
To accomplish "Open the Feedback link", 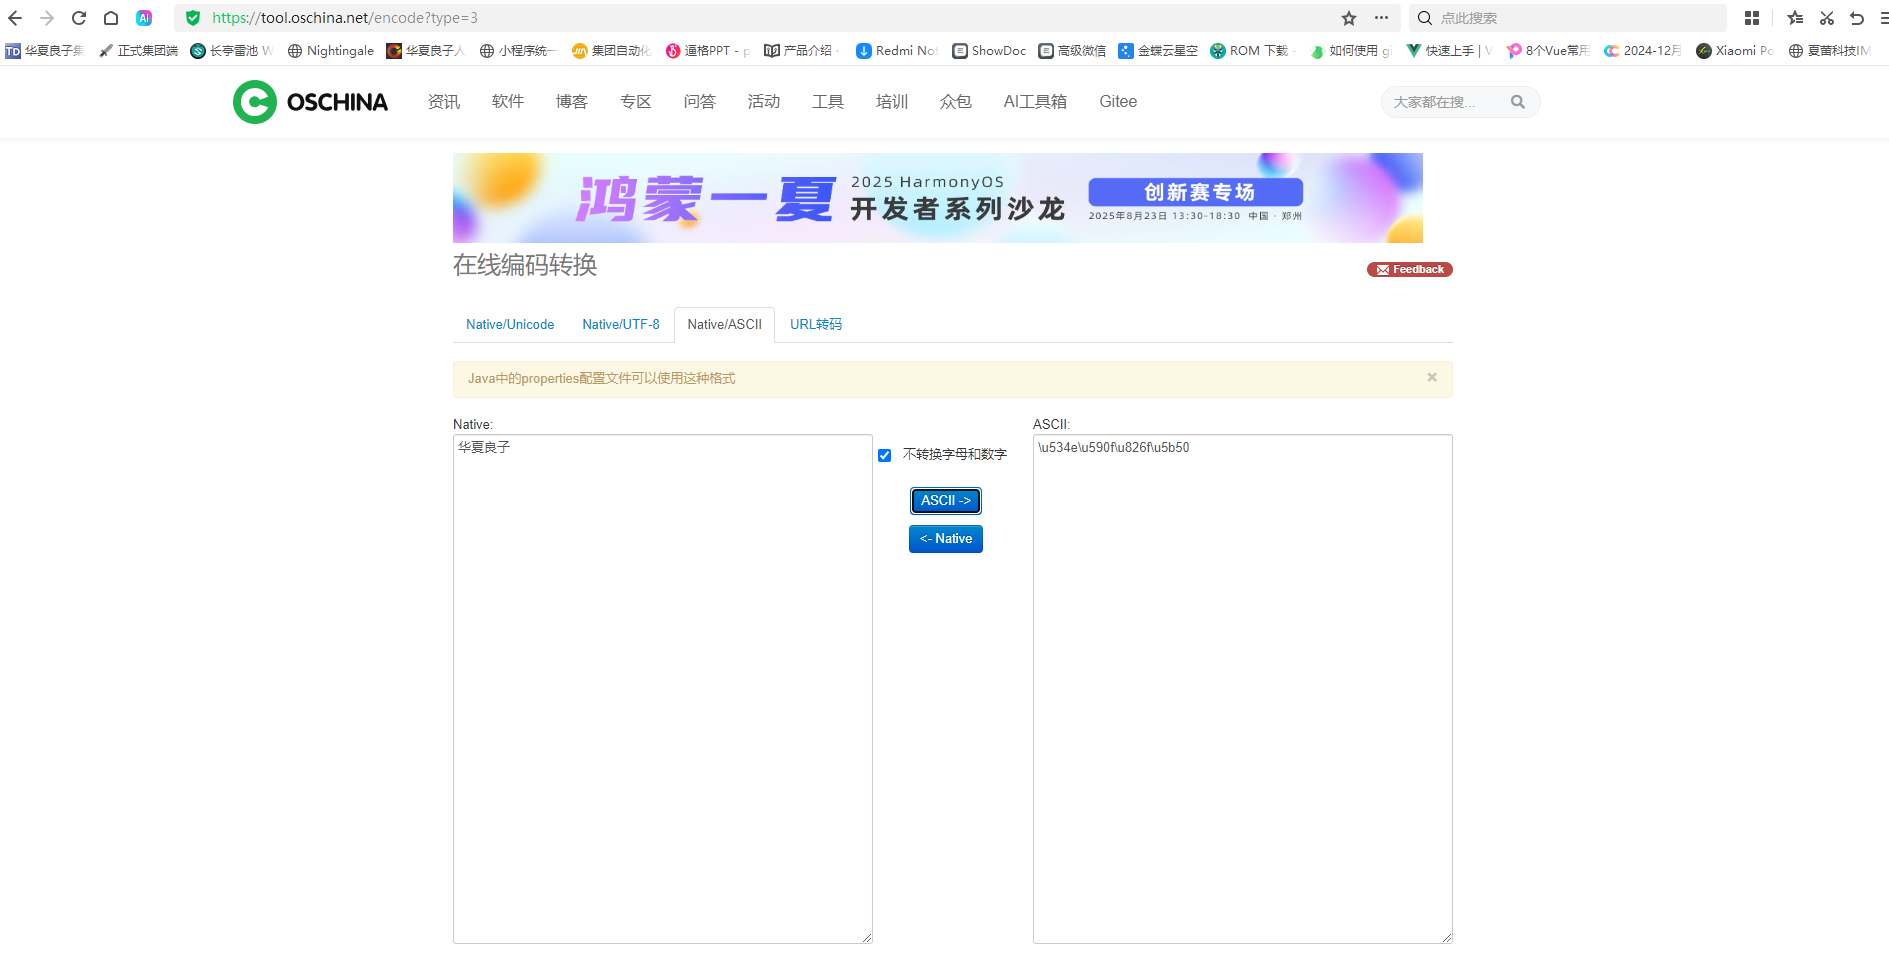I will [x=1409, y=270].
